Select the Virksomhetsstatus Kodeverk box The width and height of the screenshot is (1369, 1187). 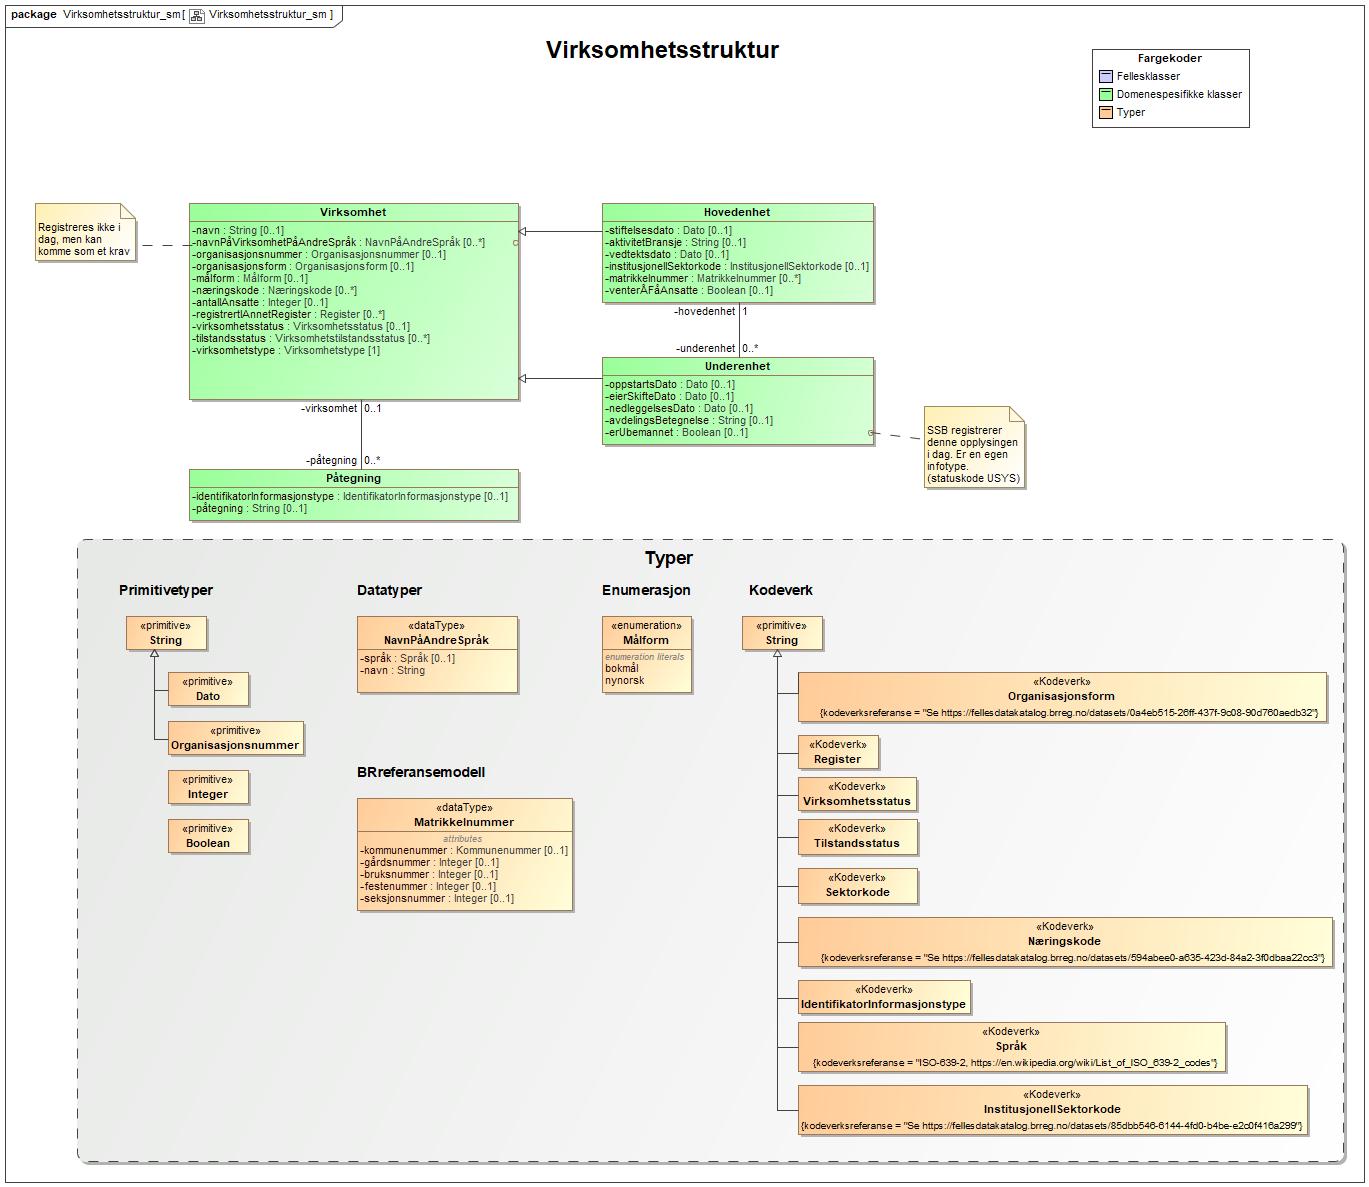857,794
